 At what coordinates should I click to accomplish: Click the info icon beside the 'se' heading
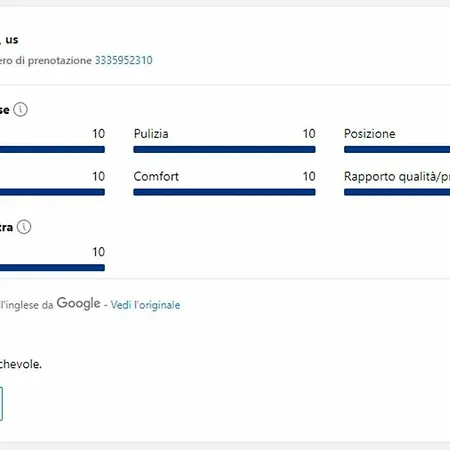(x=20, y=109)
